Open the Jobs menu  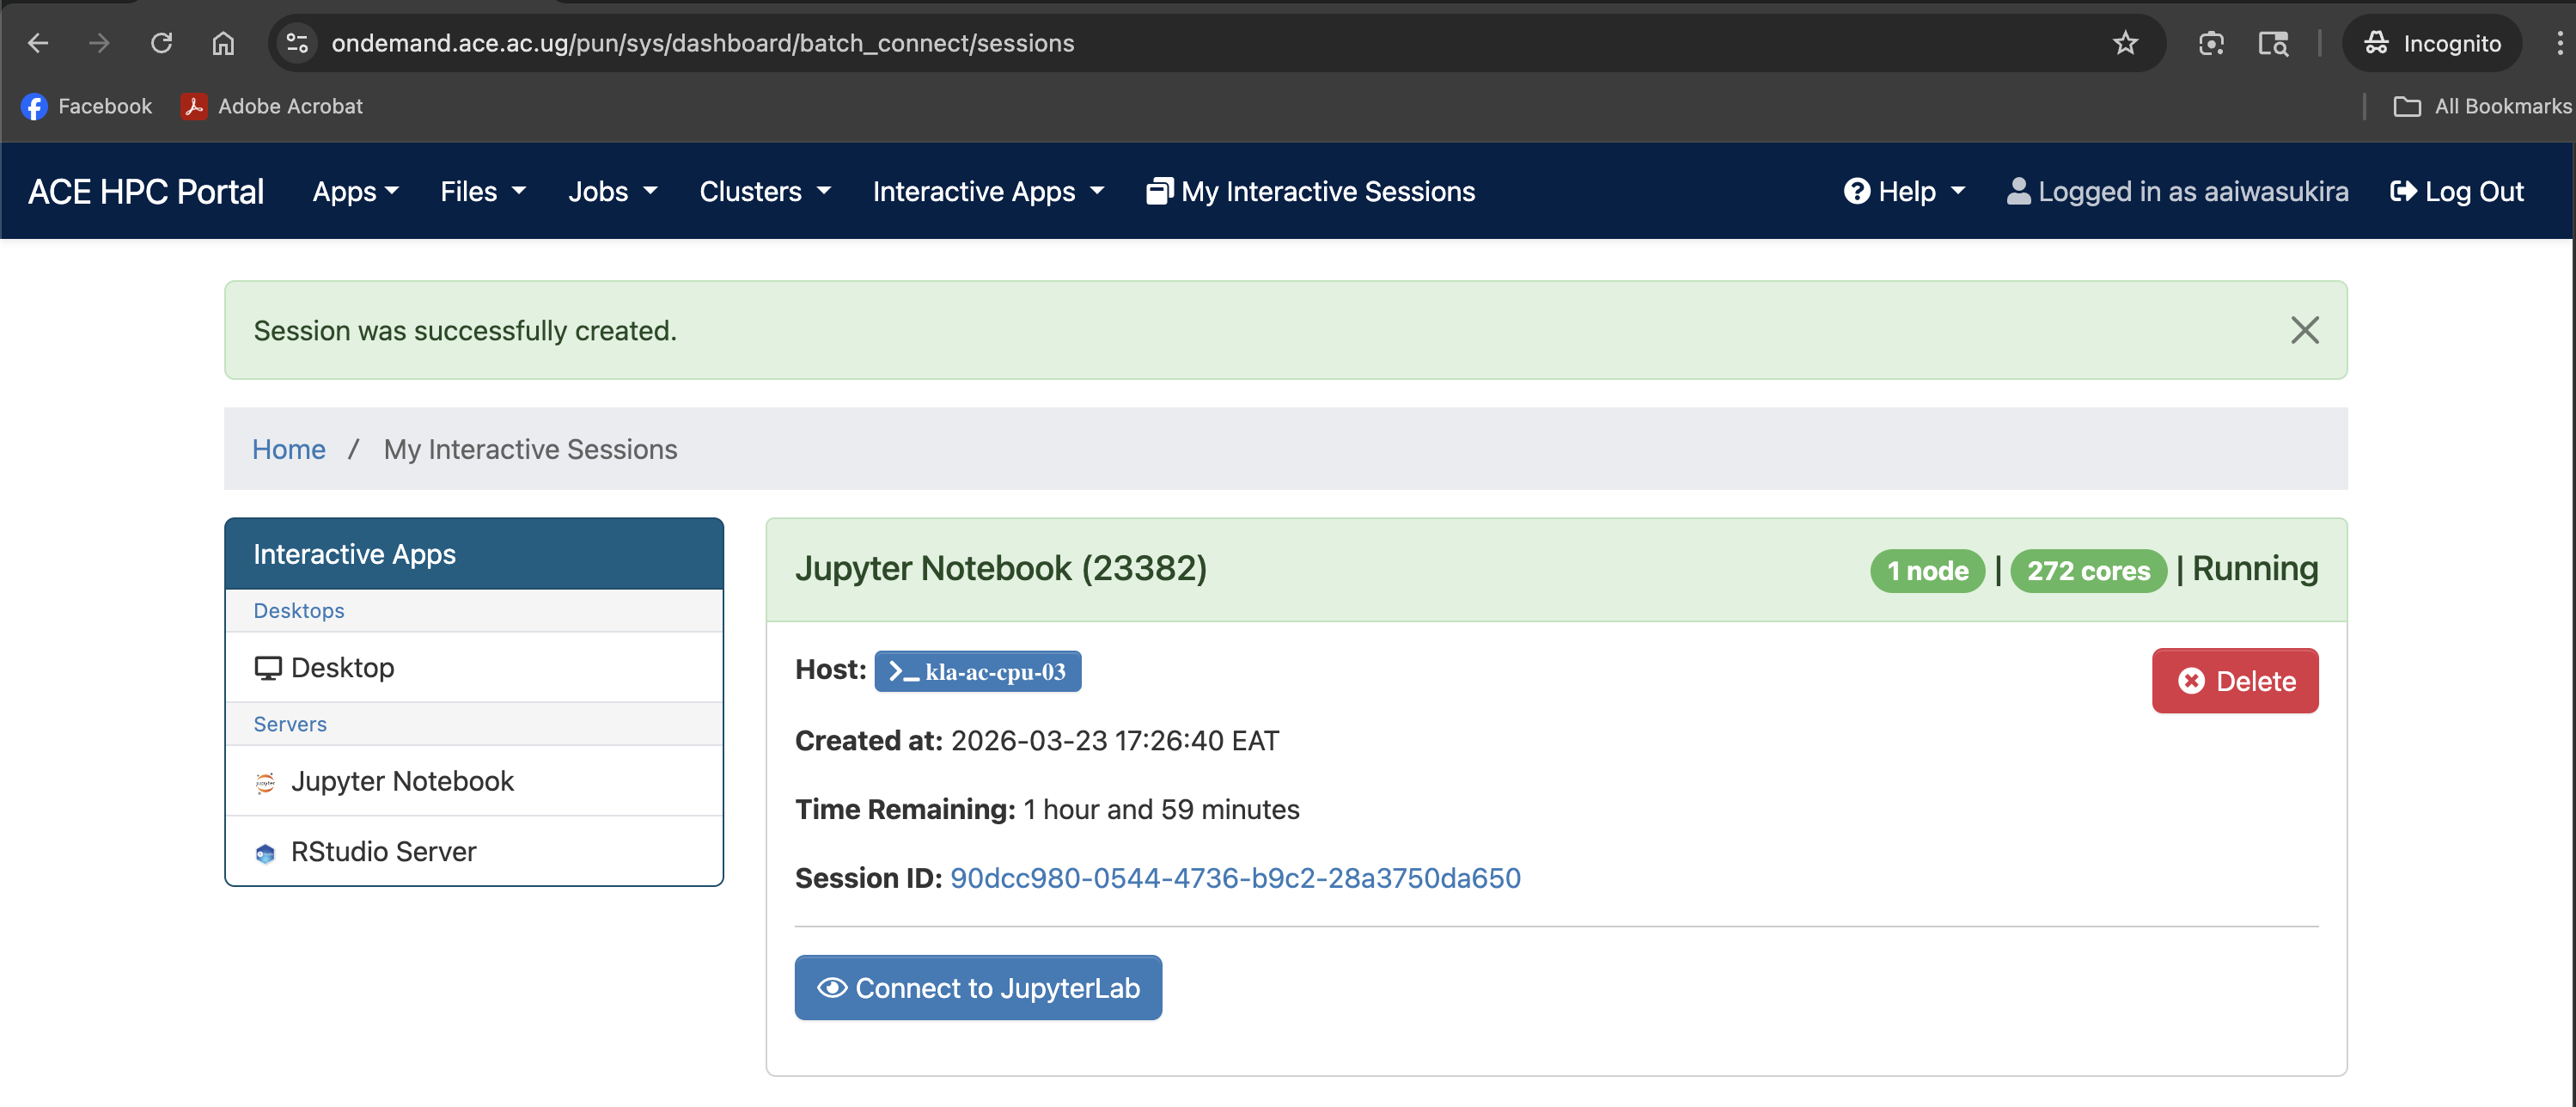613,191
